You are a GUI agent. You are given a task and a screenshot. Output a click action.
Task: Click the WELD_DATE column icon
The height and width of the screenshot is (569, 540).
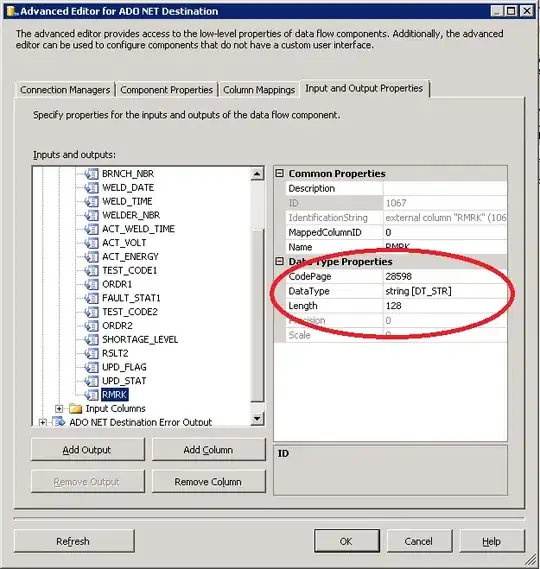tap(91, 188)
